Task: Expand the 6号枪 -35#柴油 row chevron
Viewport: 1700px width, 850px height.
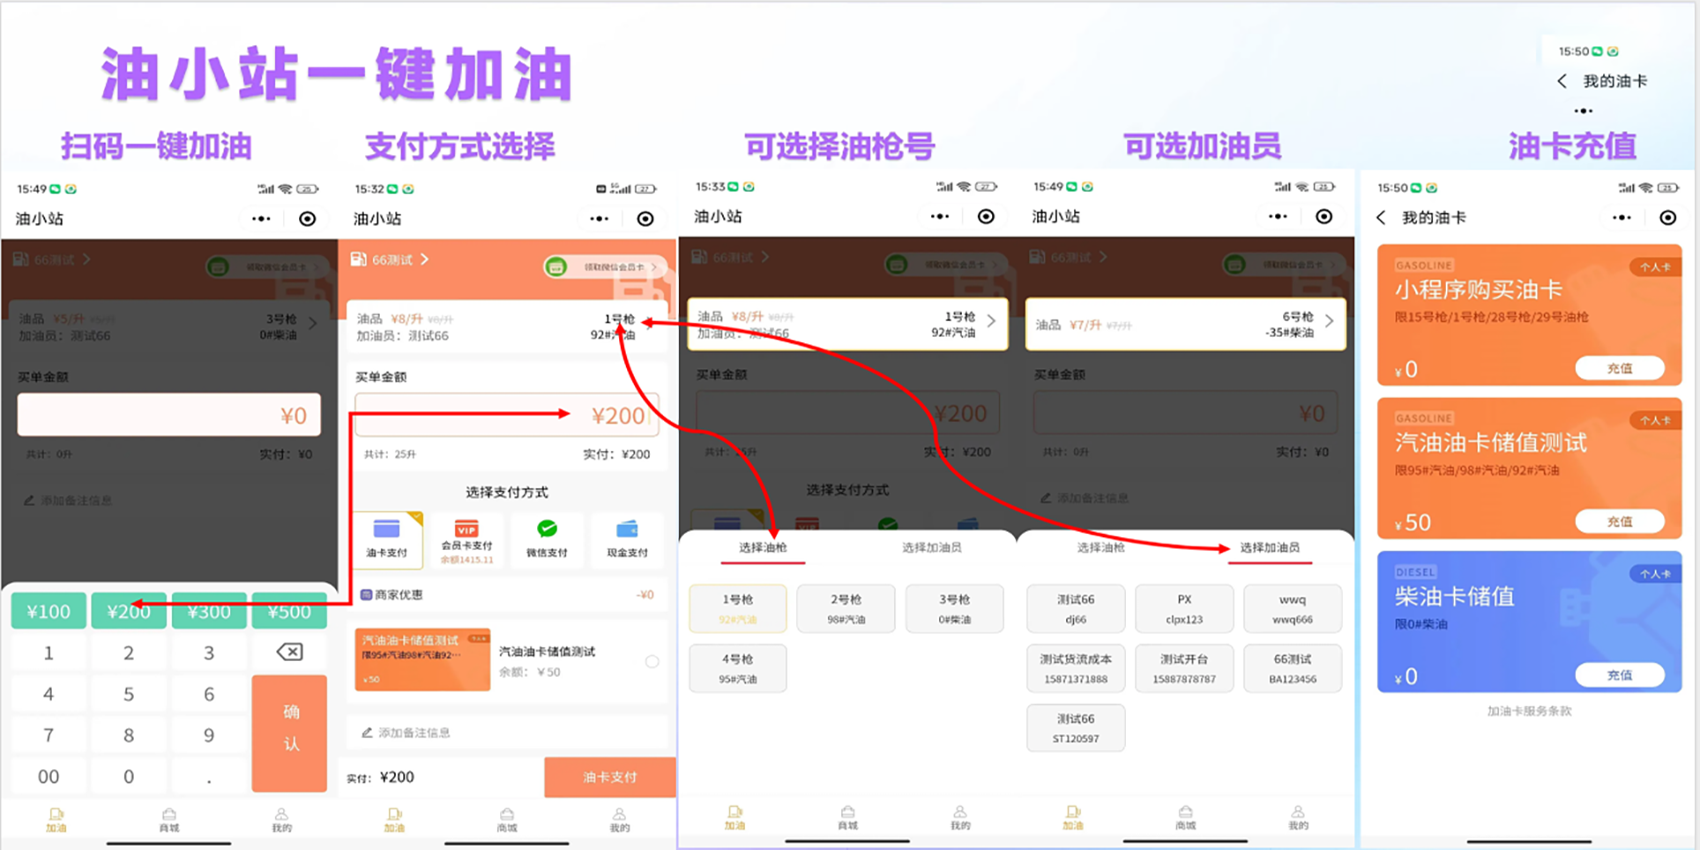Action: [x=1329, y=321]
